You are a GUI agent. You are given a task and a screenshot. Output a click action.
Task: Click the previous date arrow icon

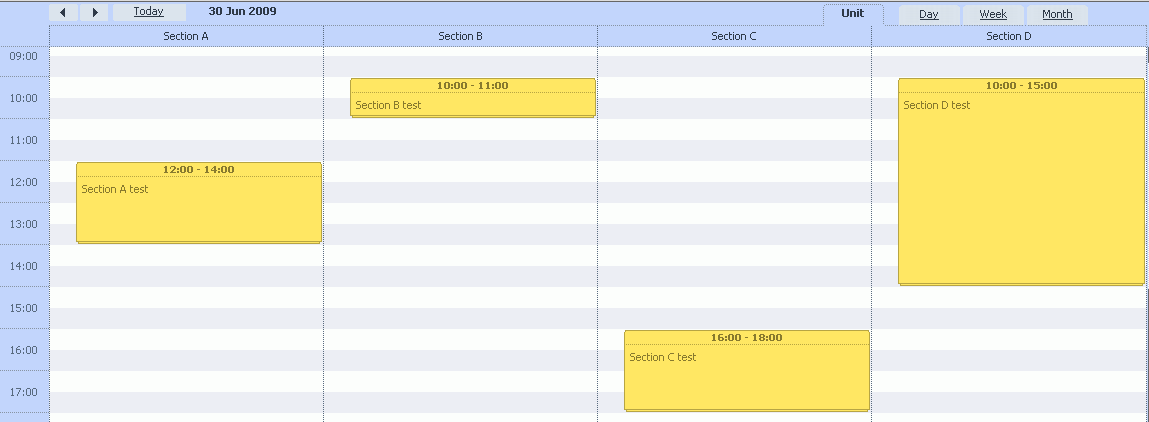click(63, 12)
